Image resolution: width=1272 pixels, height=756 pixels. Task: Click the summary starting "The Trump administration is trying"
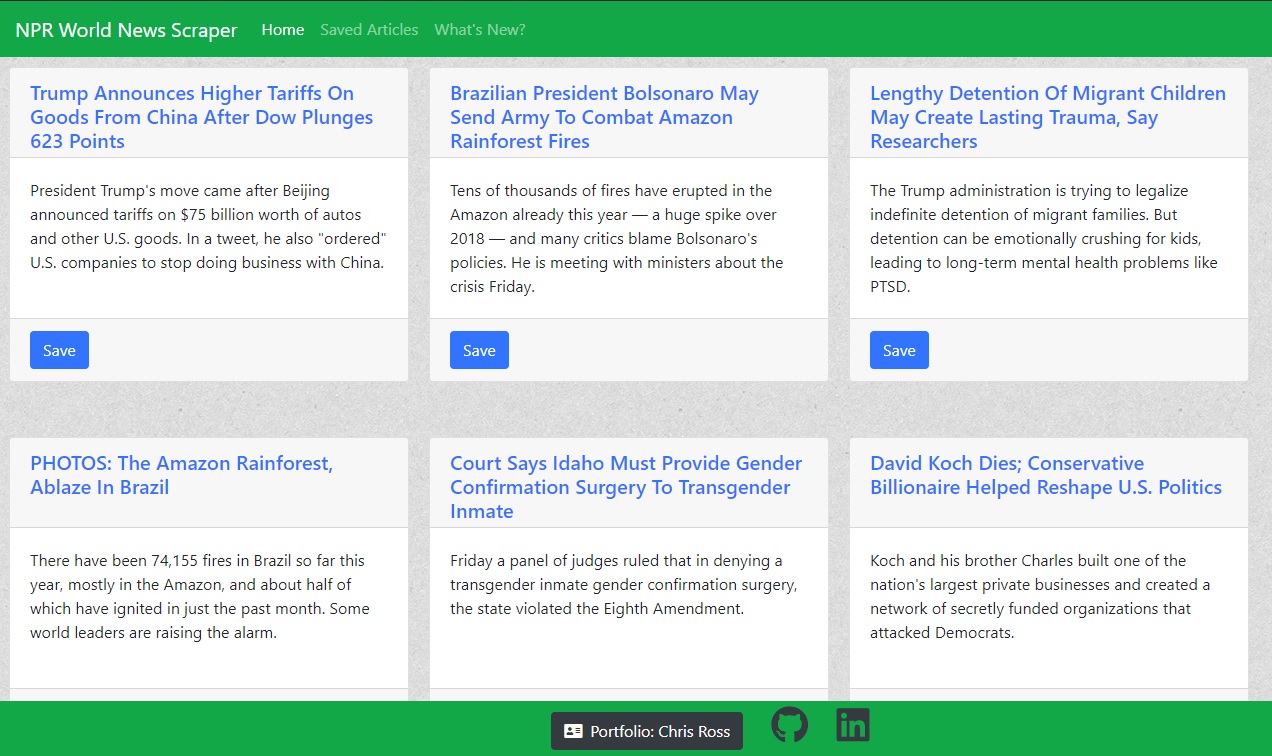point(1044,239)
